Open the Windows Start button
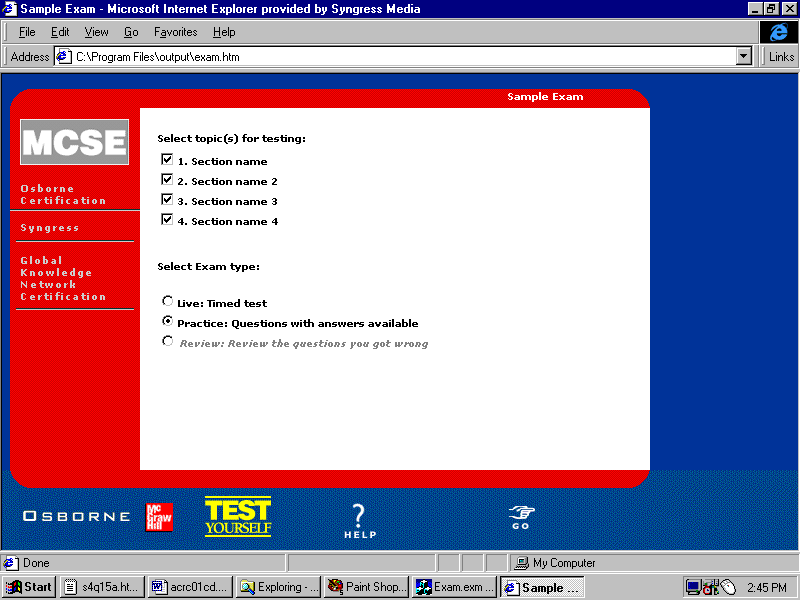800x600 pixels. (x=29, y=587)
